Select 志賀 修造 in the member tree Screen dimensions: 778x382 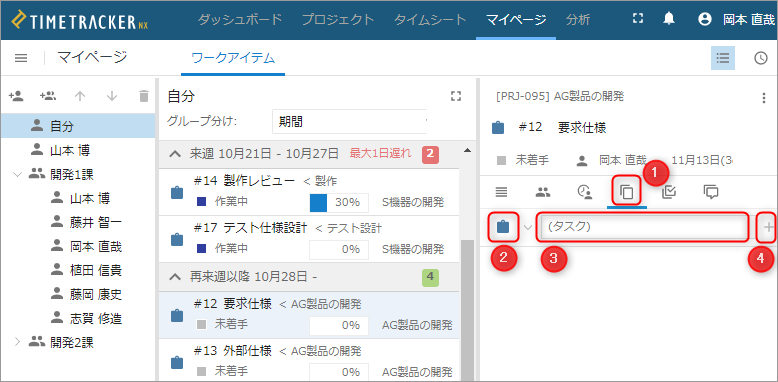coord(96,318)
